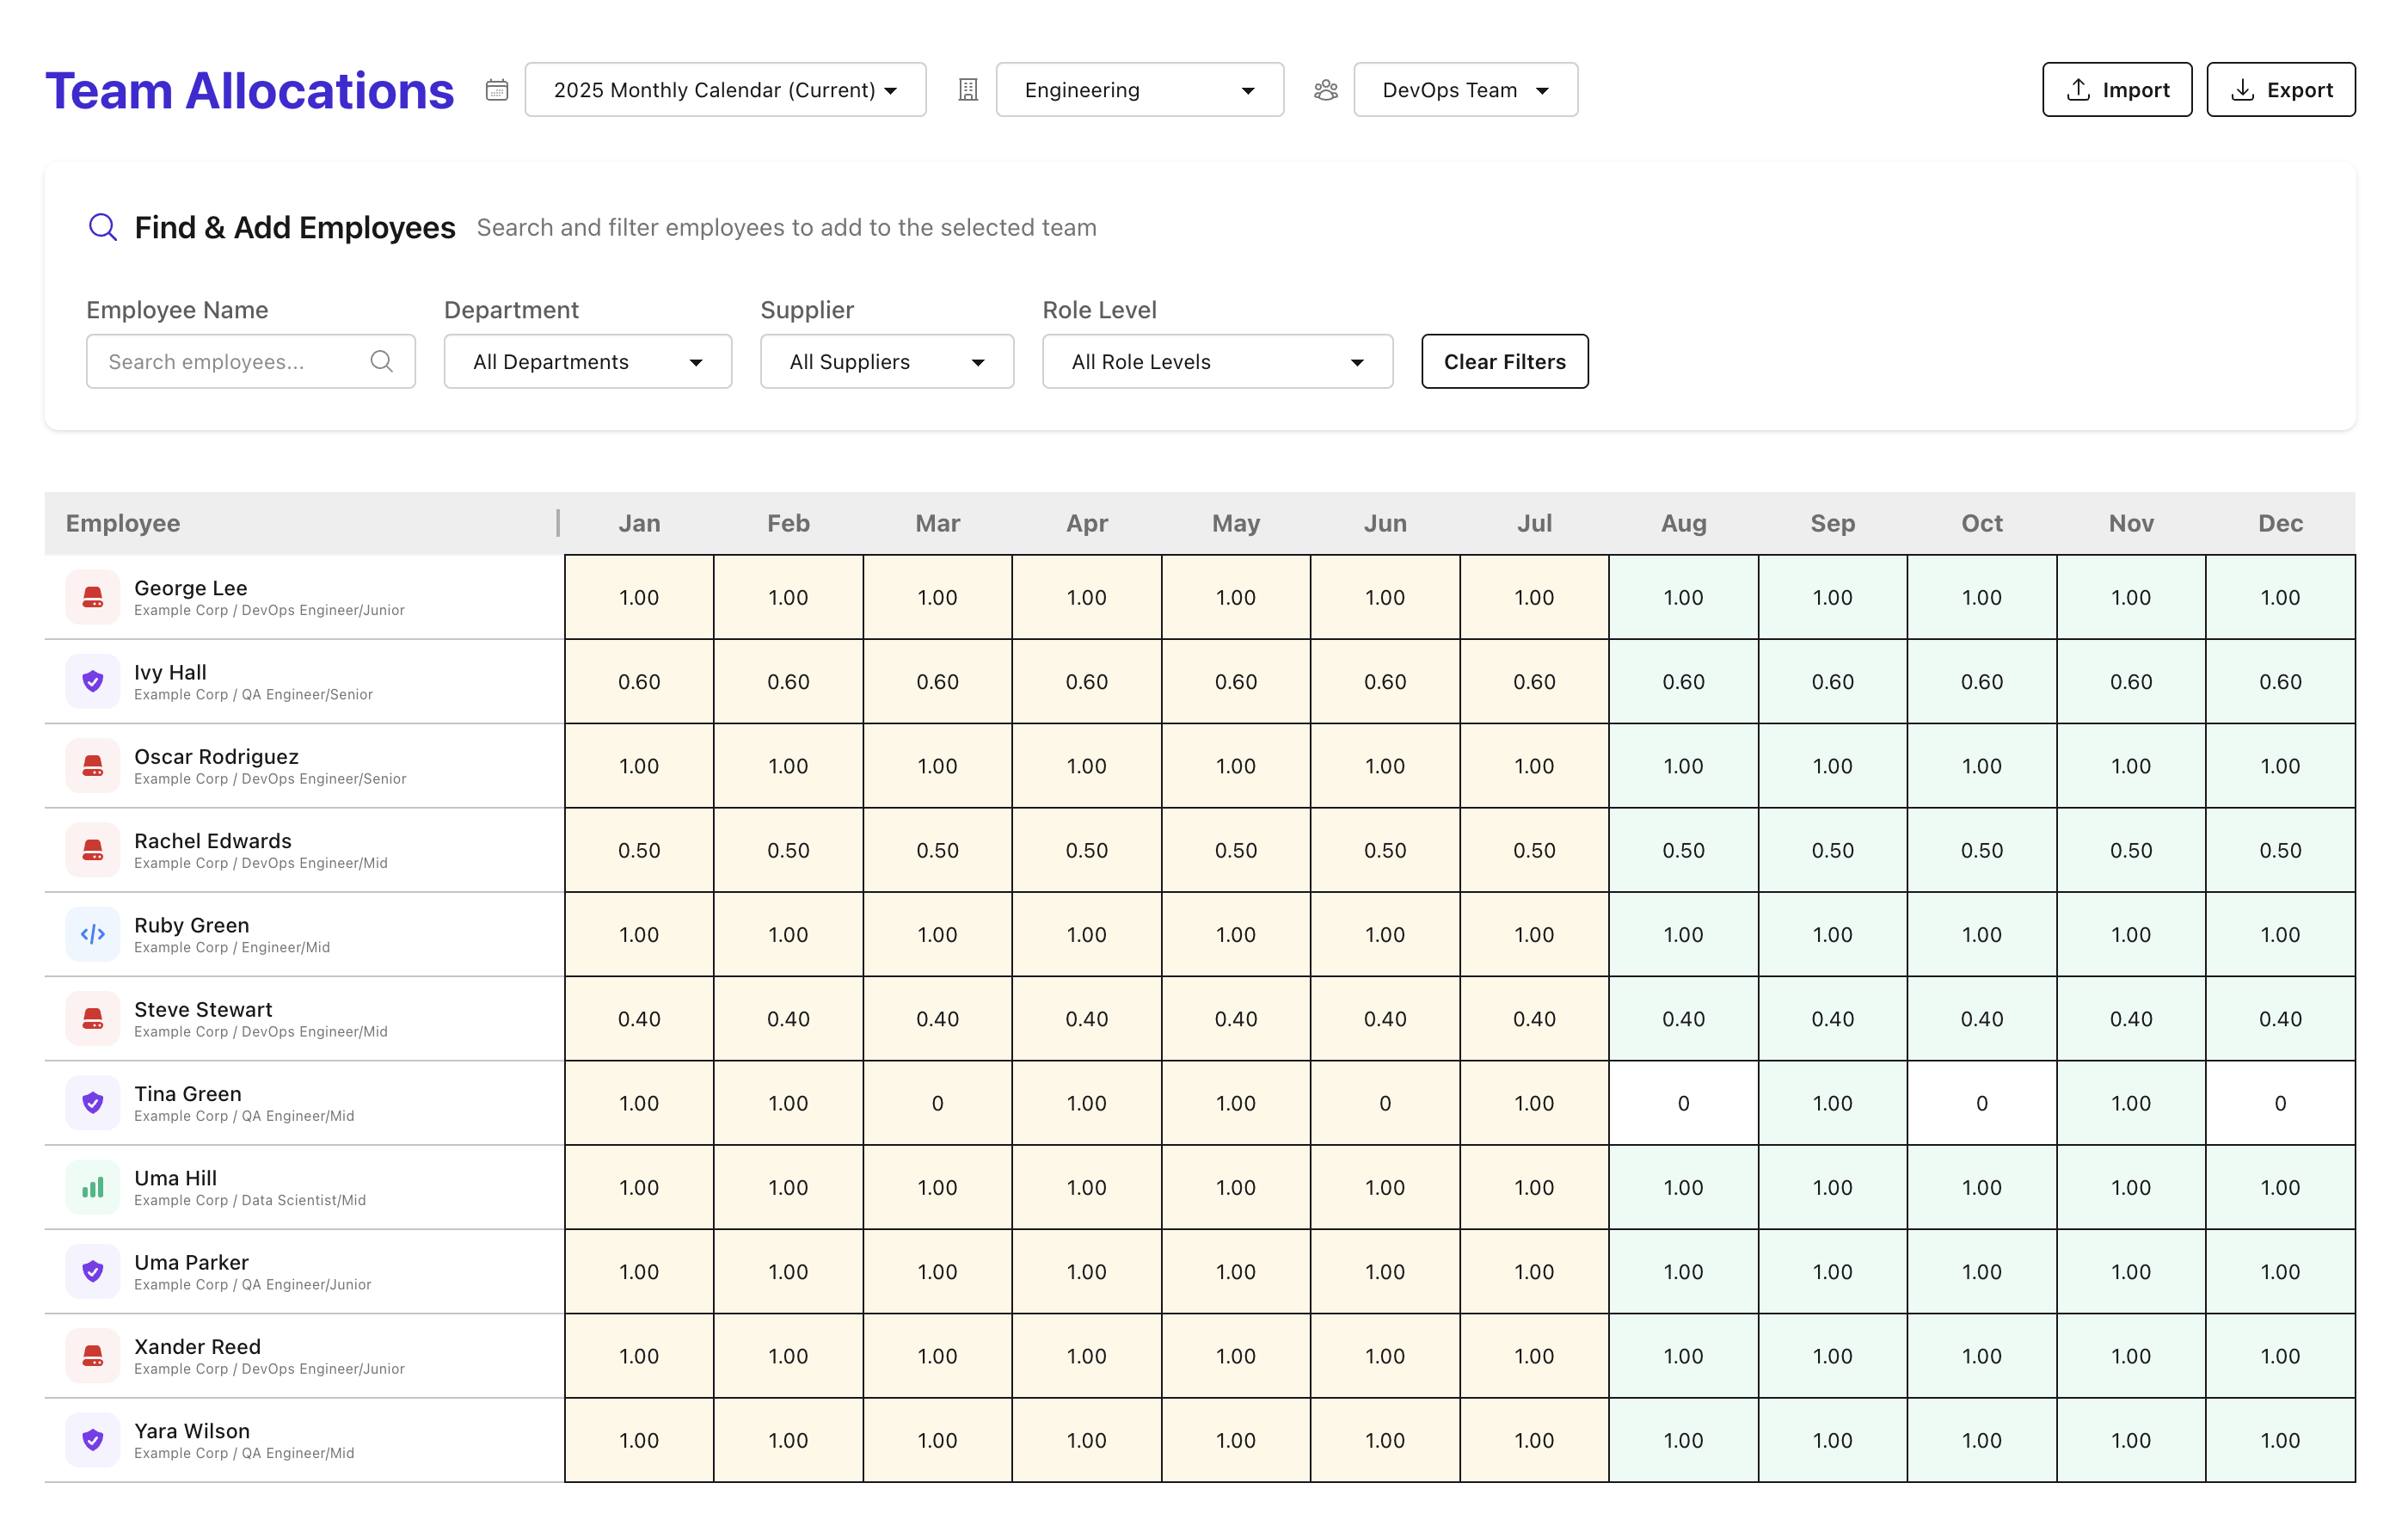Select the Jan column header
Image resolution: width=2408 pixels, height=1526 pixels.
click(x=639, y=522)
